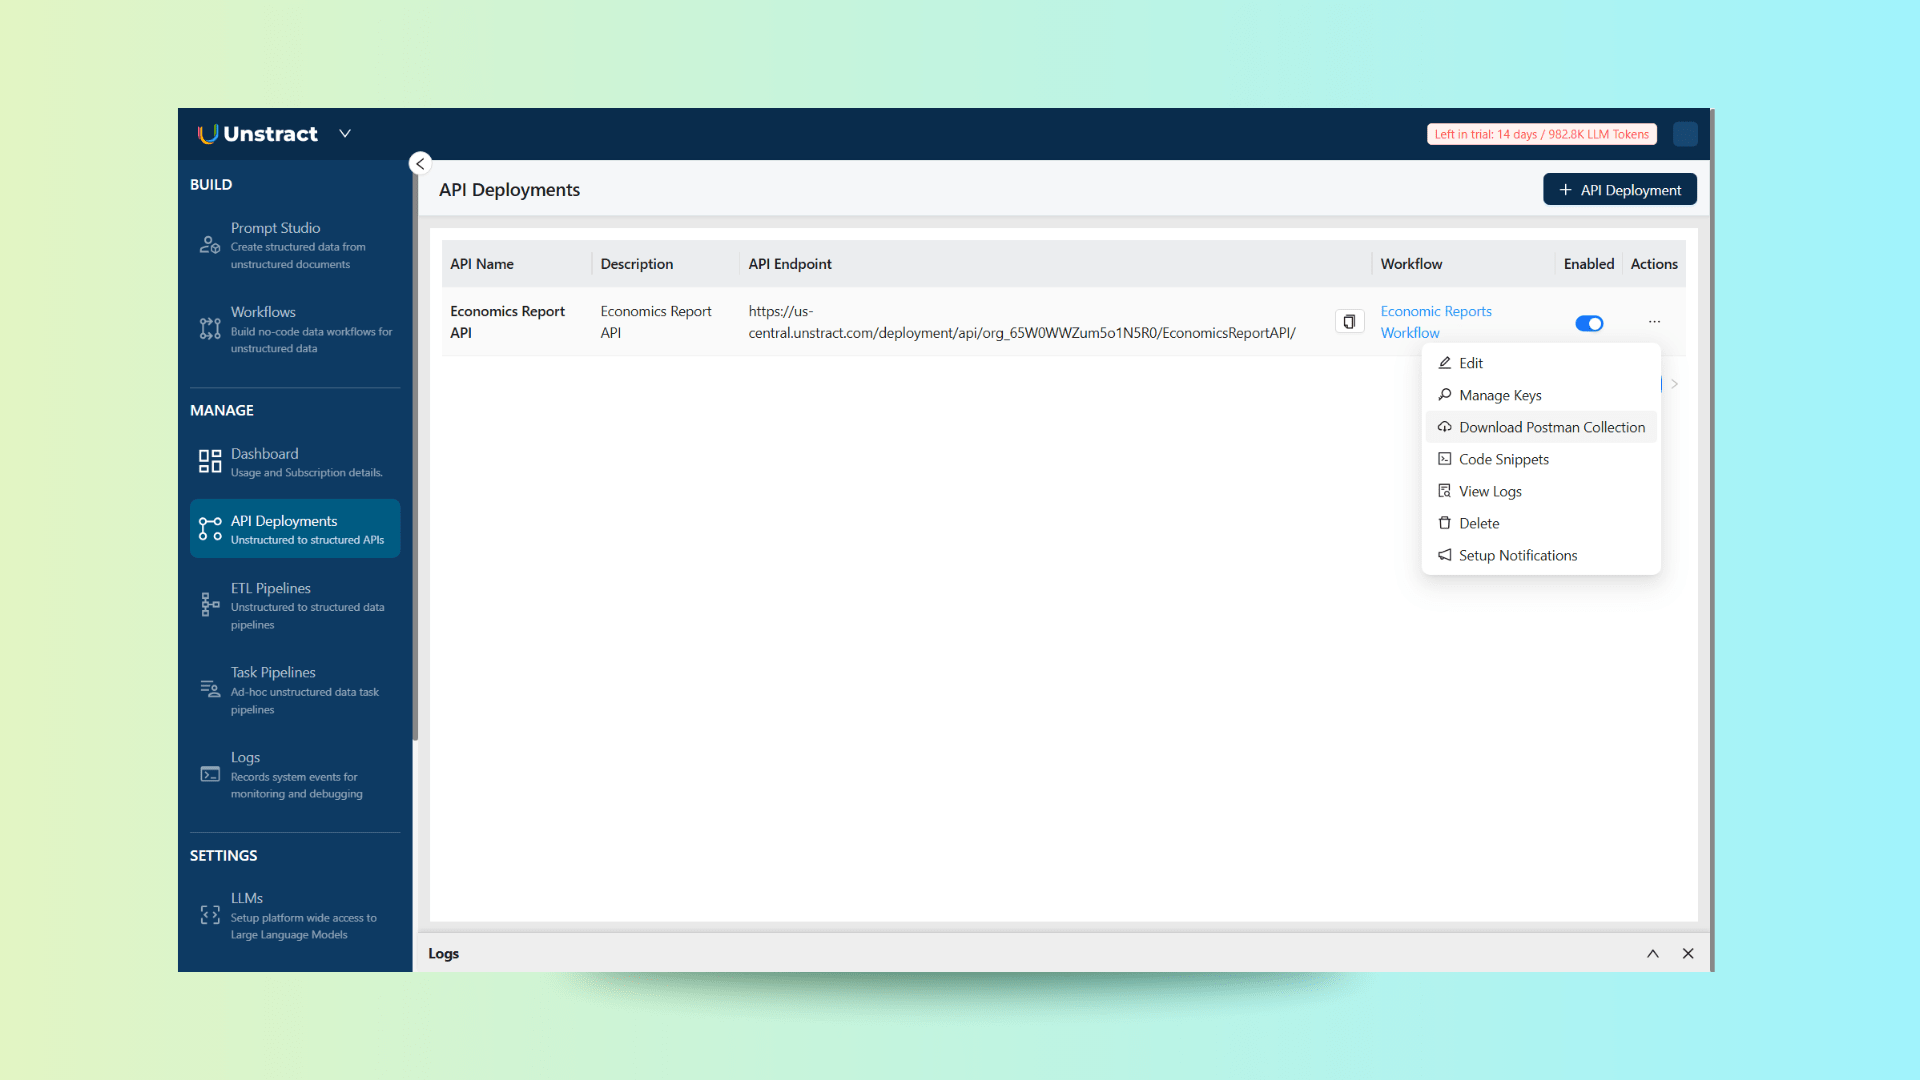Open the user profile avatar top right

(1685, 133)
